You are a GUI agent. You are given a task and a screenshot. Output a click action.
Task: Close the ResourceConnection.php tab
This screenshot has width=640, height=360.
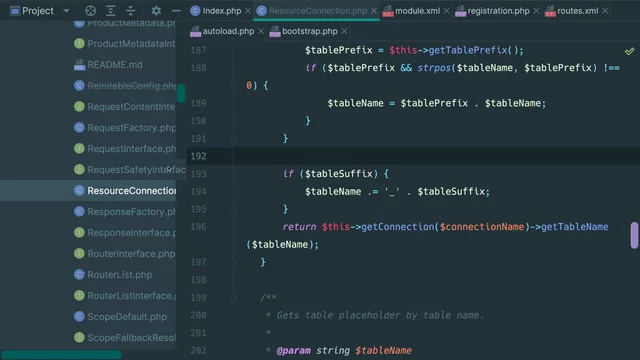click(x=373, y=11)
